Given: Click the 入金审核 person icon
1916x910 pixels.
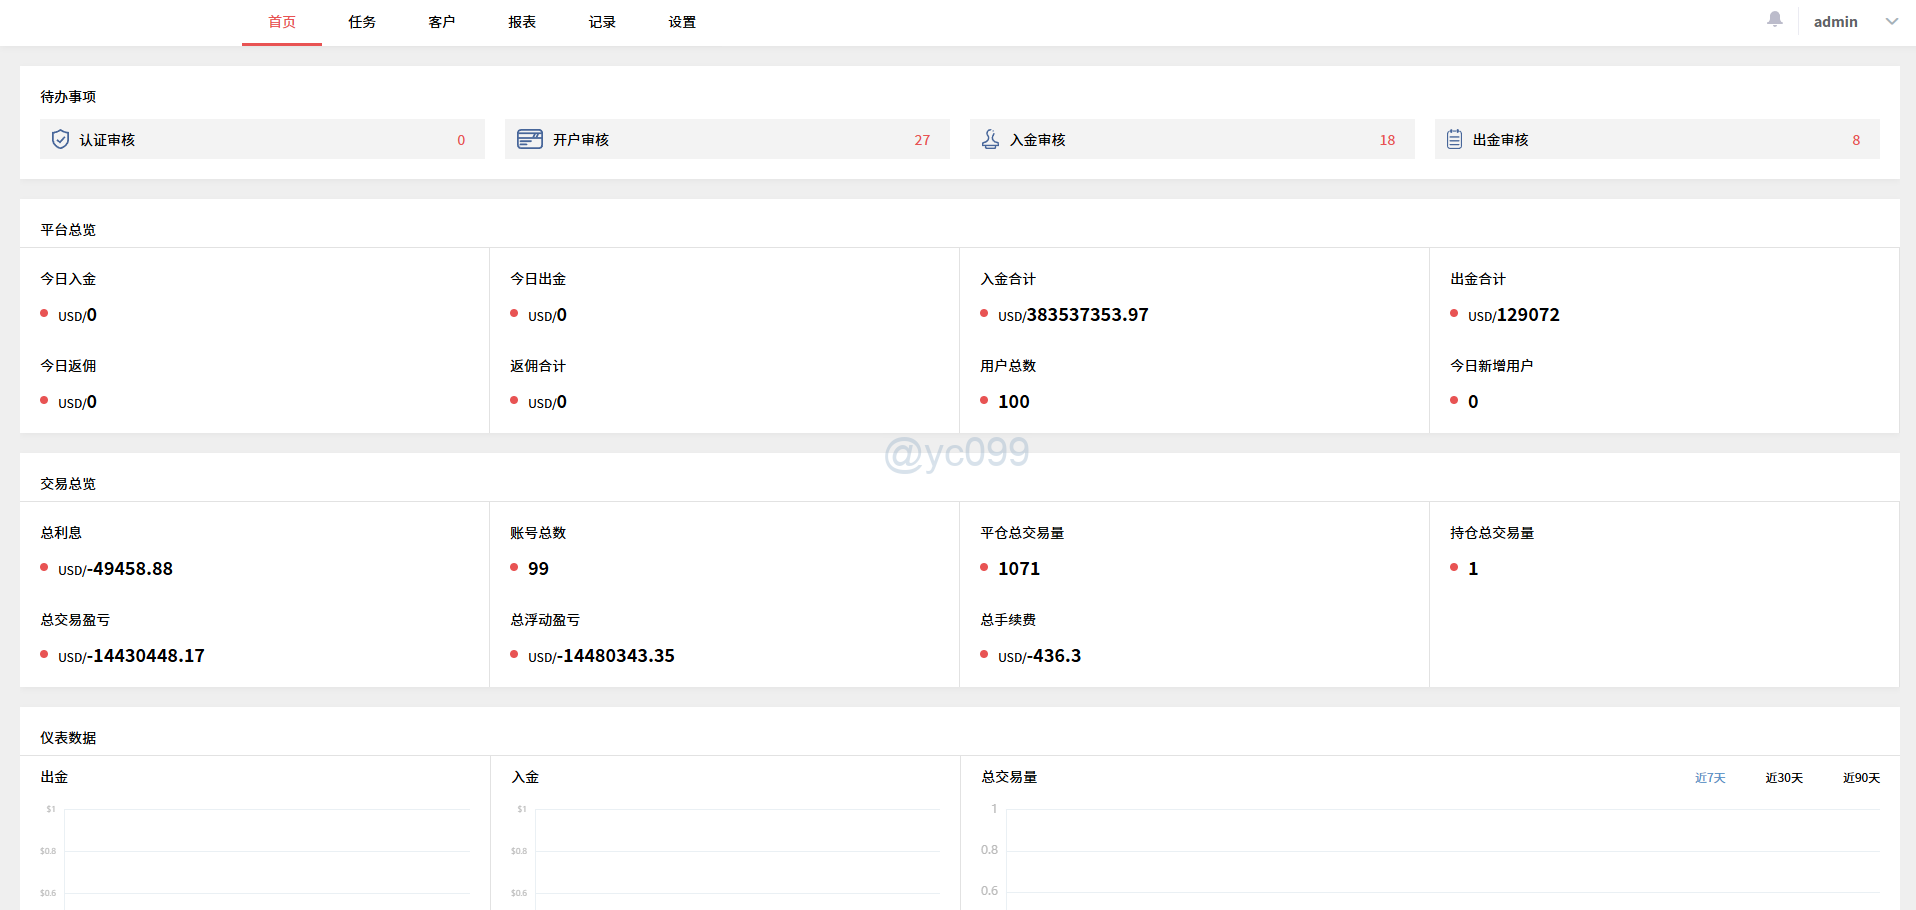Looking at the screenshot, I should (991, 139).
